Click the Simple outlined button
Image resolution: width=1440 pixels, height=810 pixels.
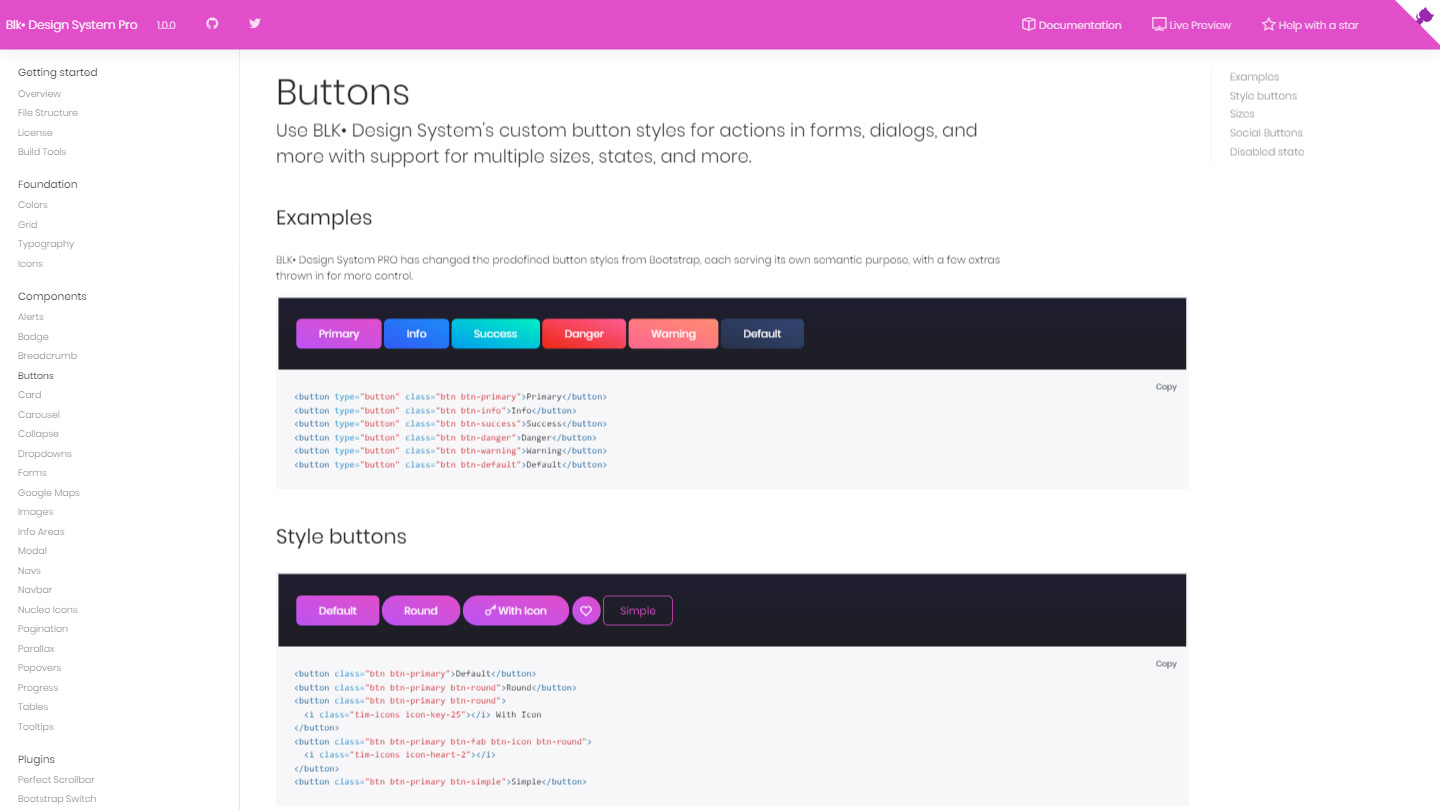[x=638, y=611]
